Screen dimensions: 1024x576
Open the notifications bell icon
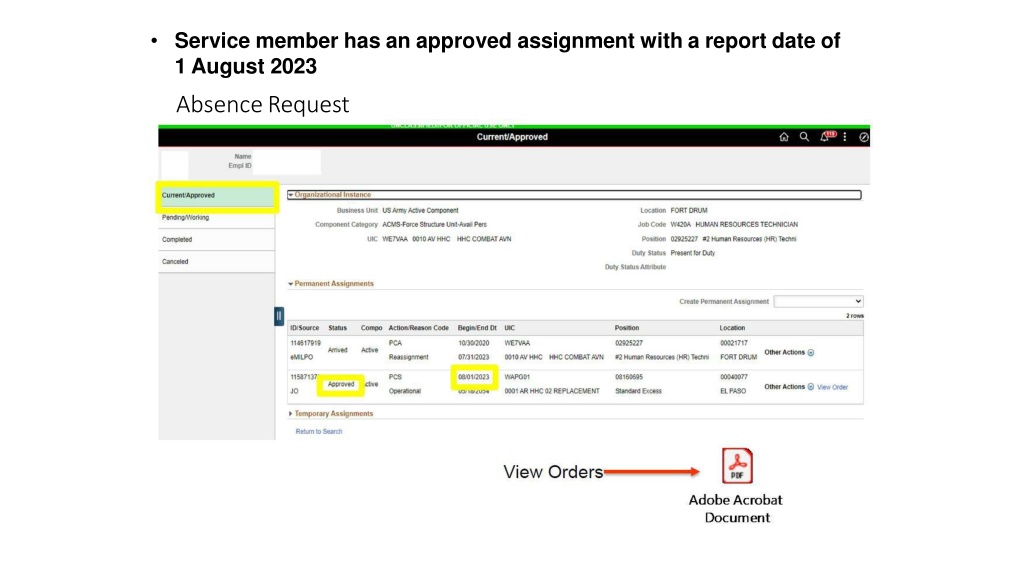click(x=826, y=136)
